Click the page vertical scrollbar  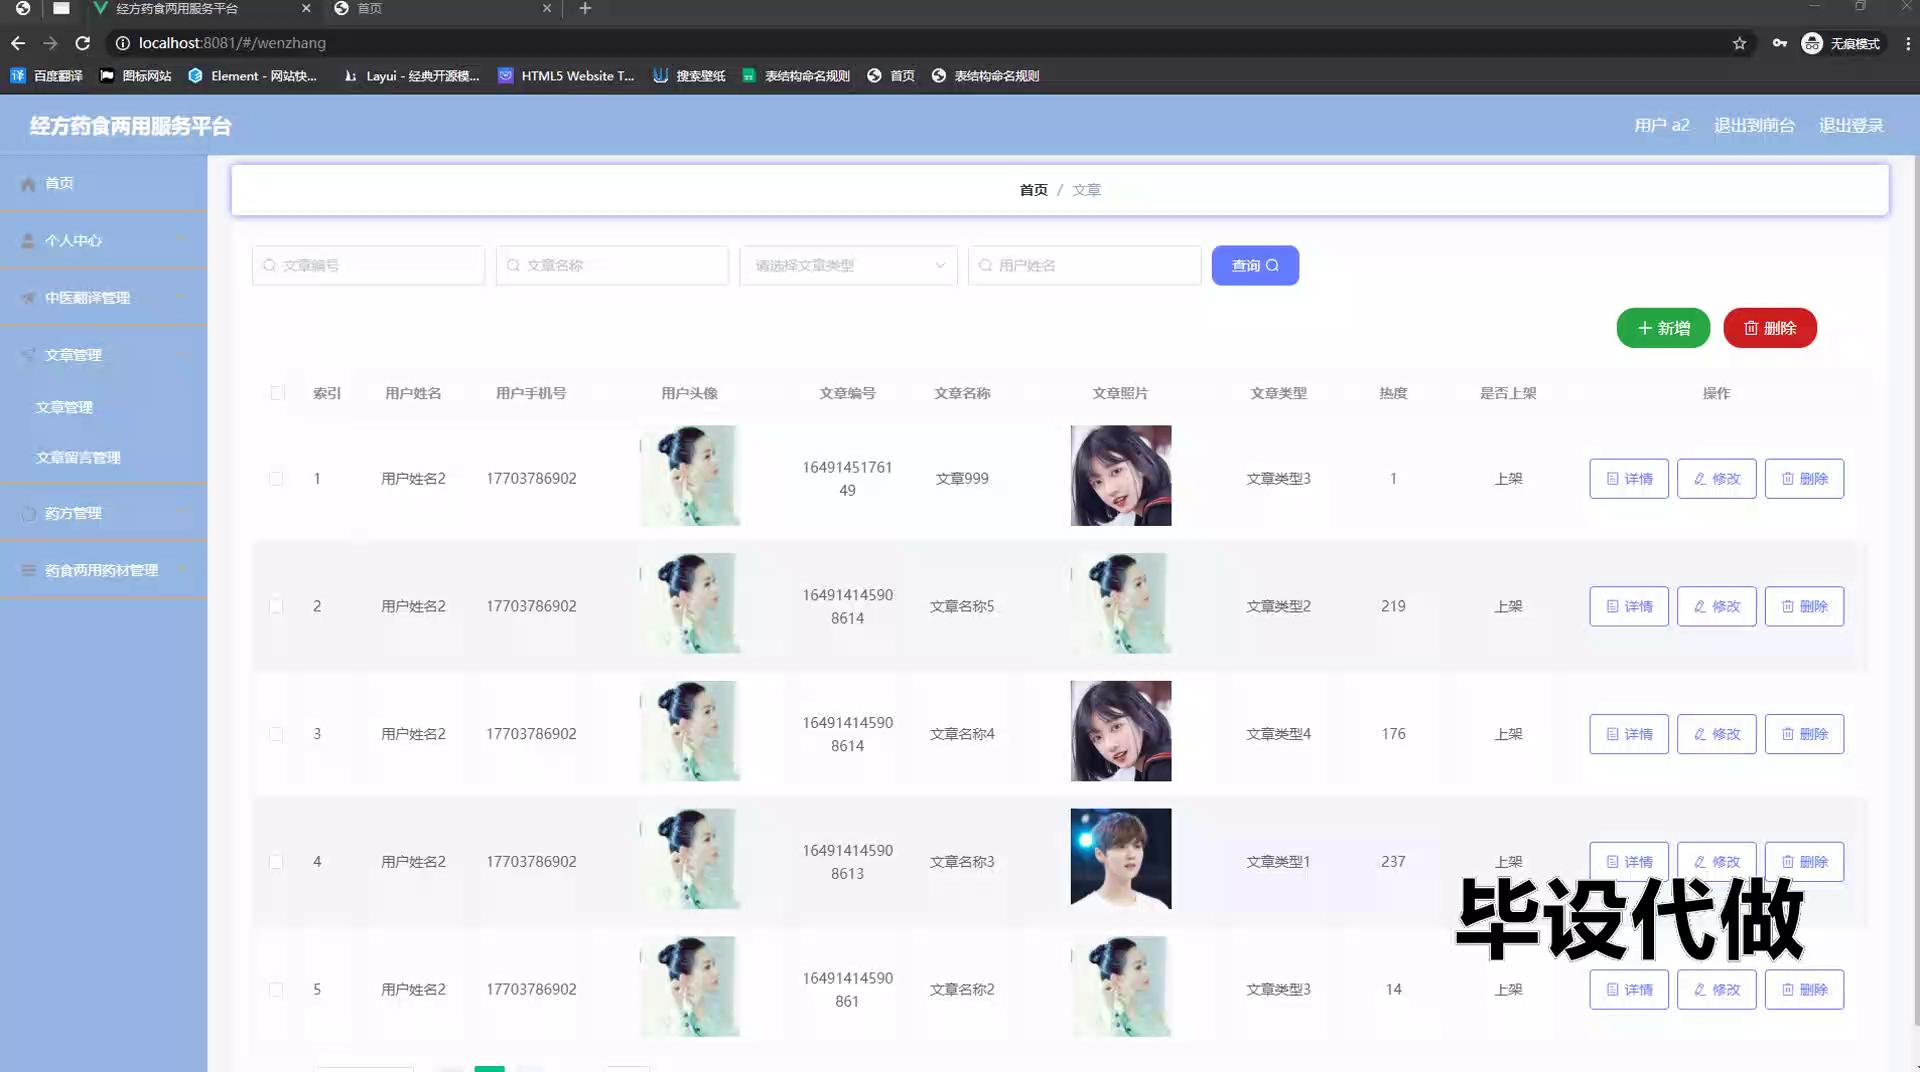coord(1914,600)
